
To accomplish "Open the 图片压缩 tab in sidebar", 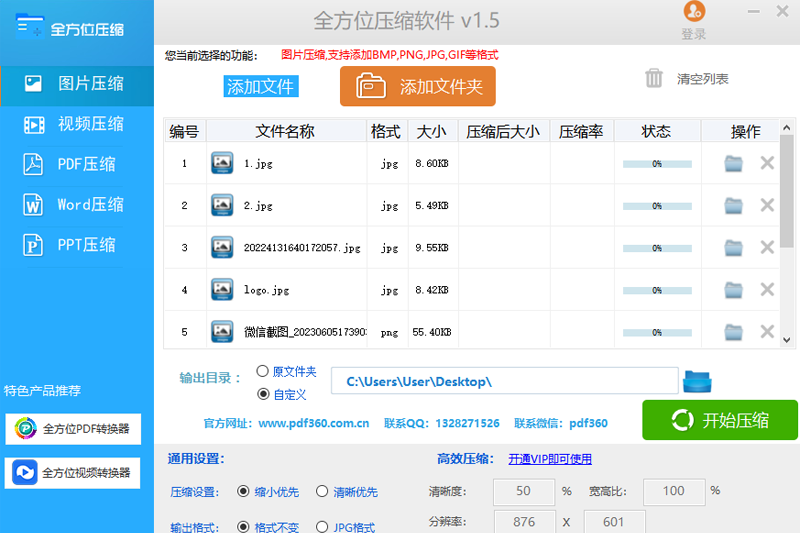I will 77,85.
